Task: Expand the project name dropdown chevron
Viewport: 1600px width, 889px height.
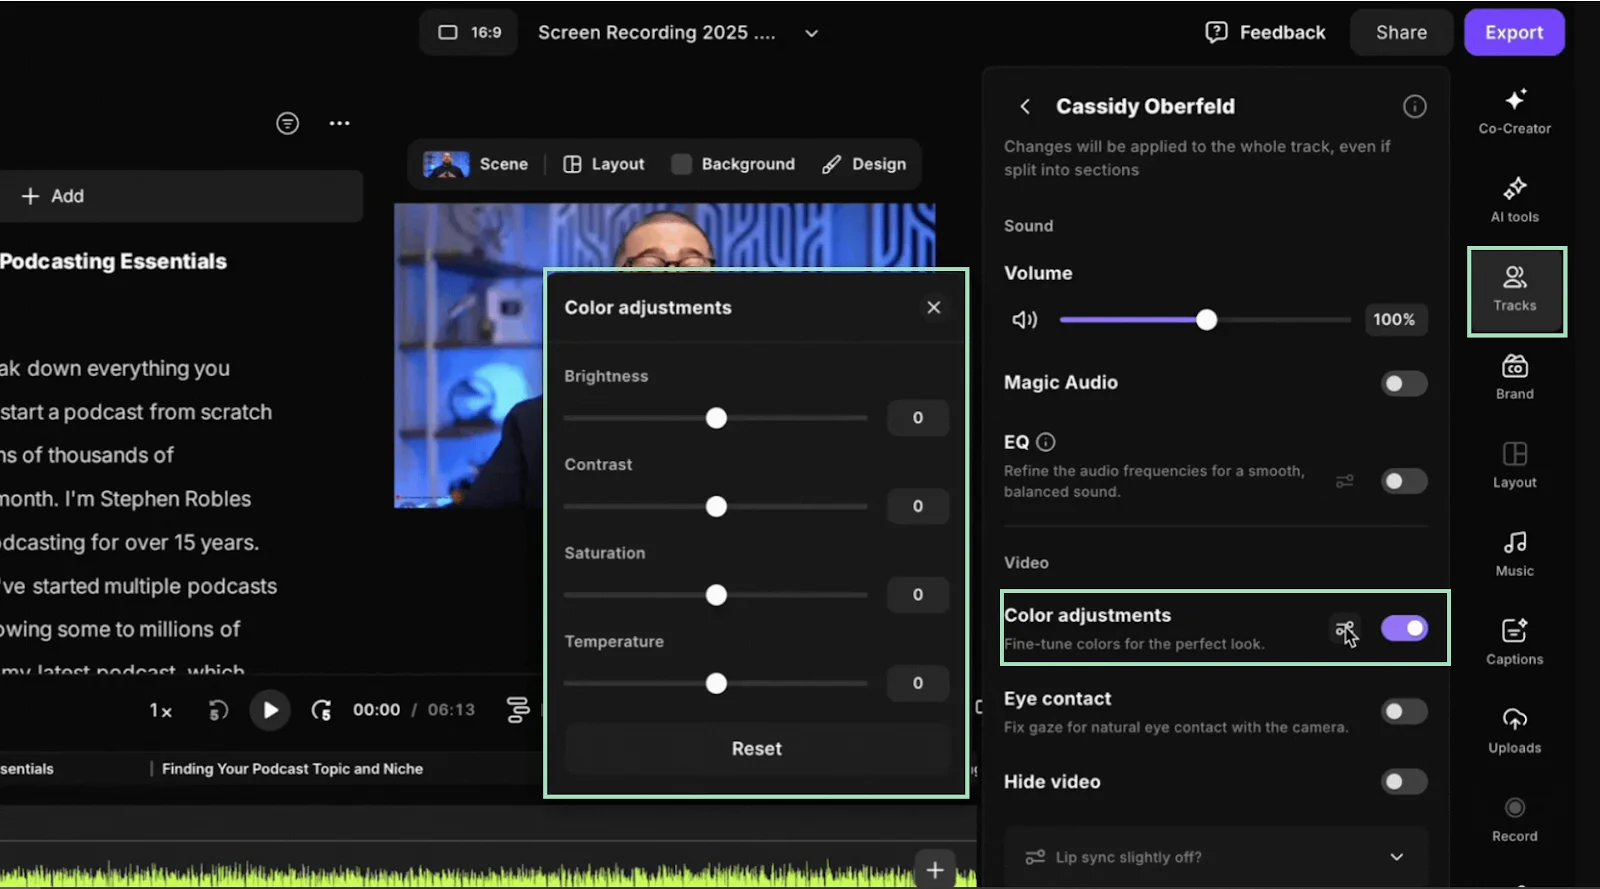Action: (812, 33)
